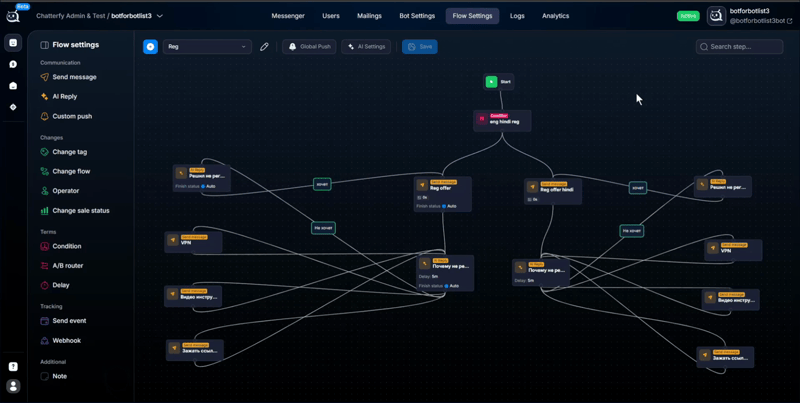Select the A/B router item

tap(62, 266)
